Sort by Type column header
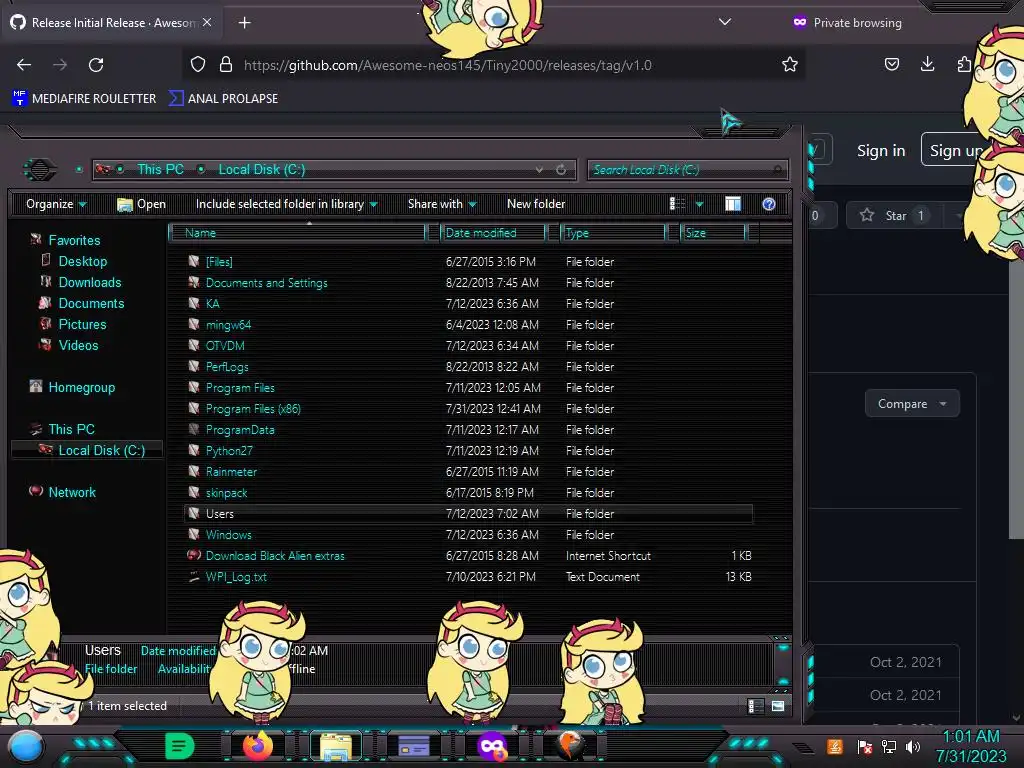Image resolution: width=1024 pixels, height=768 pixels. (613, 232)
